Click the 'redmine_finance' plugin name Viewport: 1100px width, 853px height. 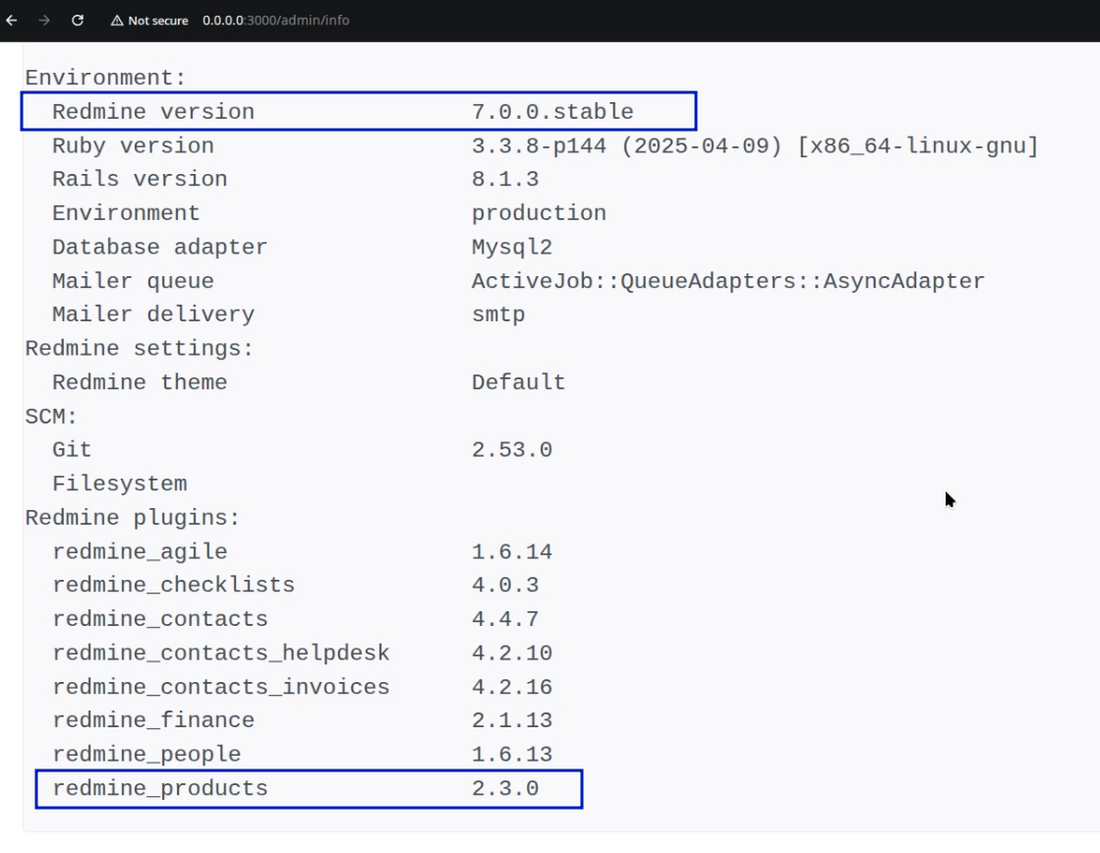[153, 721]
